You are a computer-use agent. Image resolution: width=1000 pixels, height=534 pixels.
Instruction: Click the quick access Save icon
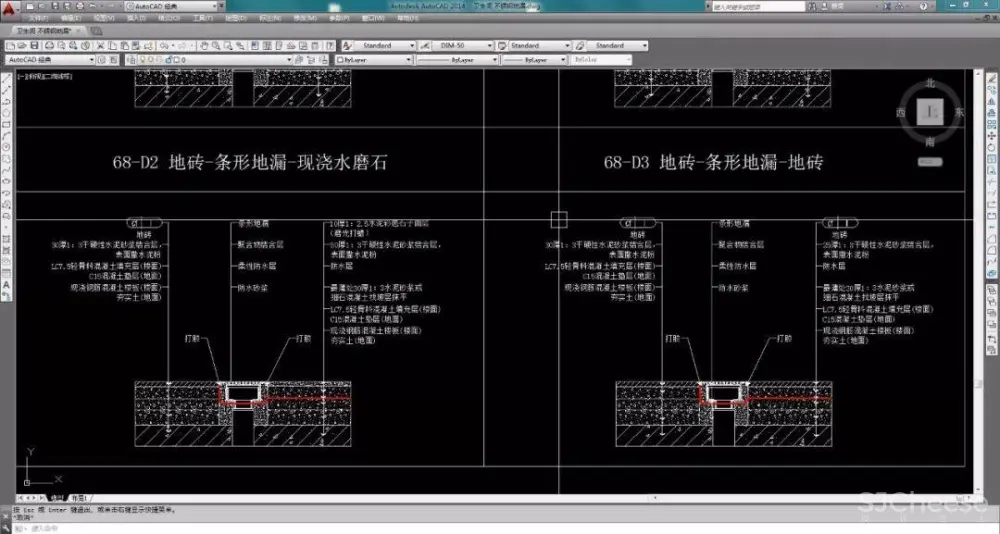pyautogui.click(x=55, y=6)
